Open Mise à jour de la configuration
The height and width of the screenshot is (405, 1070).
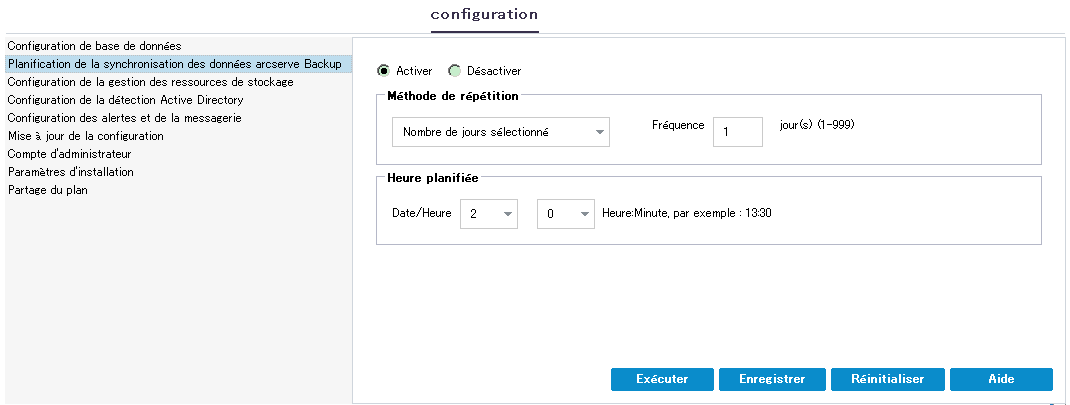point(85,136)
